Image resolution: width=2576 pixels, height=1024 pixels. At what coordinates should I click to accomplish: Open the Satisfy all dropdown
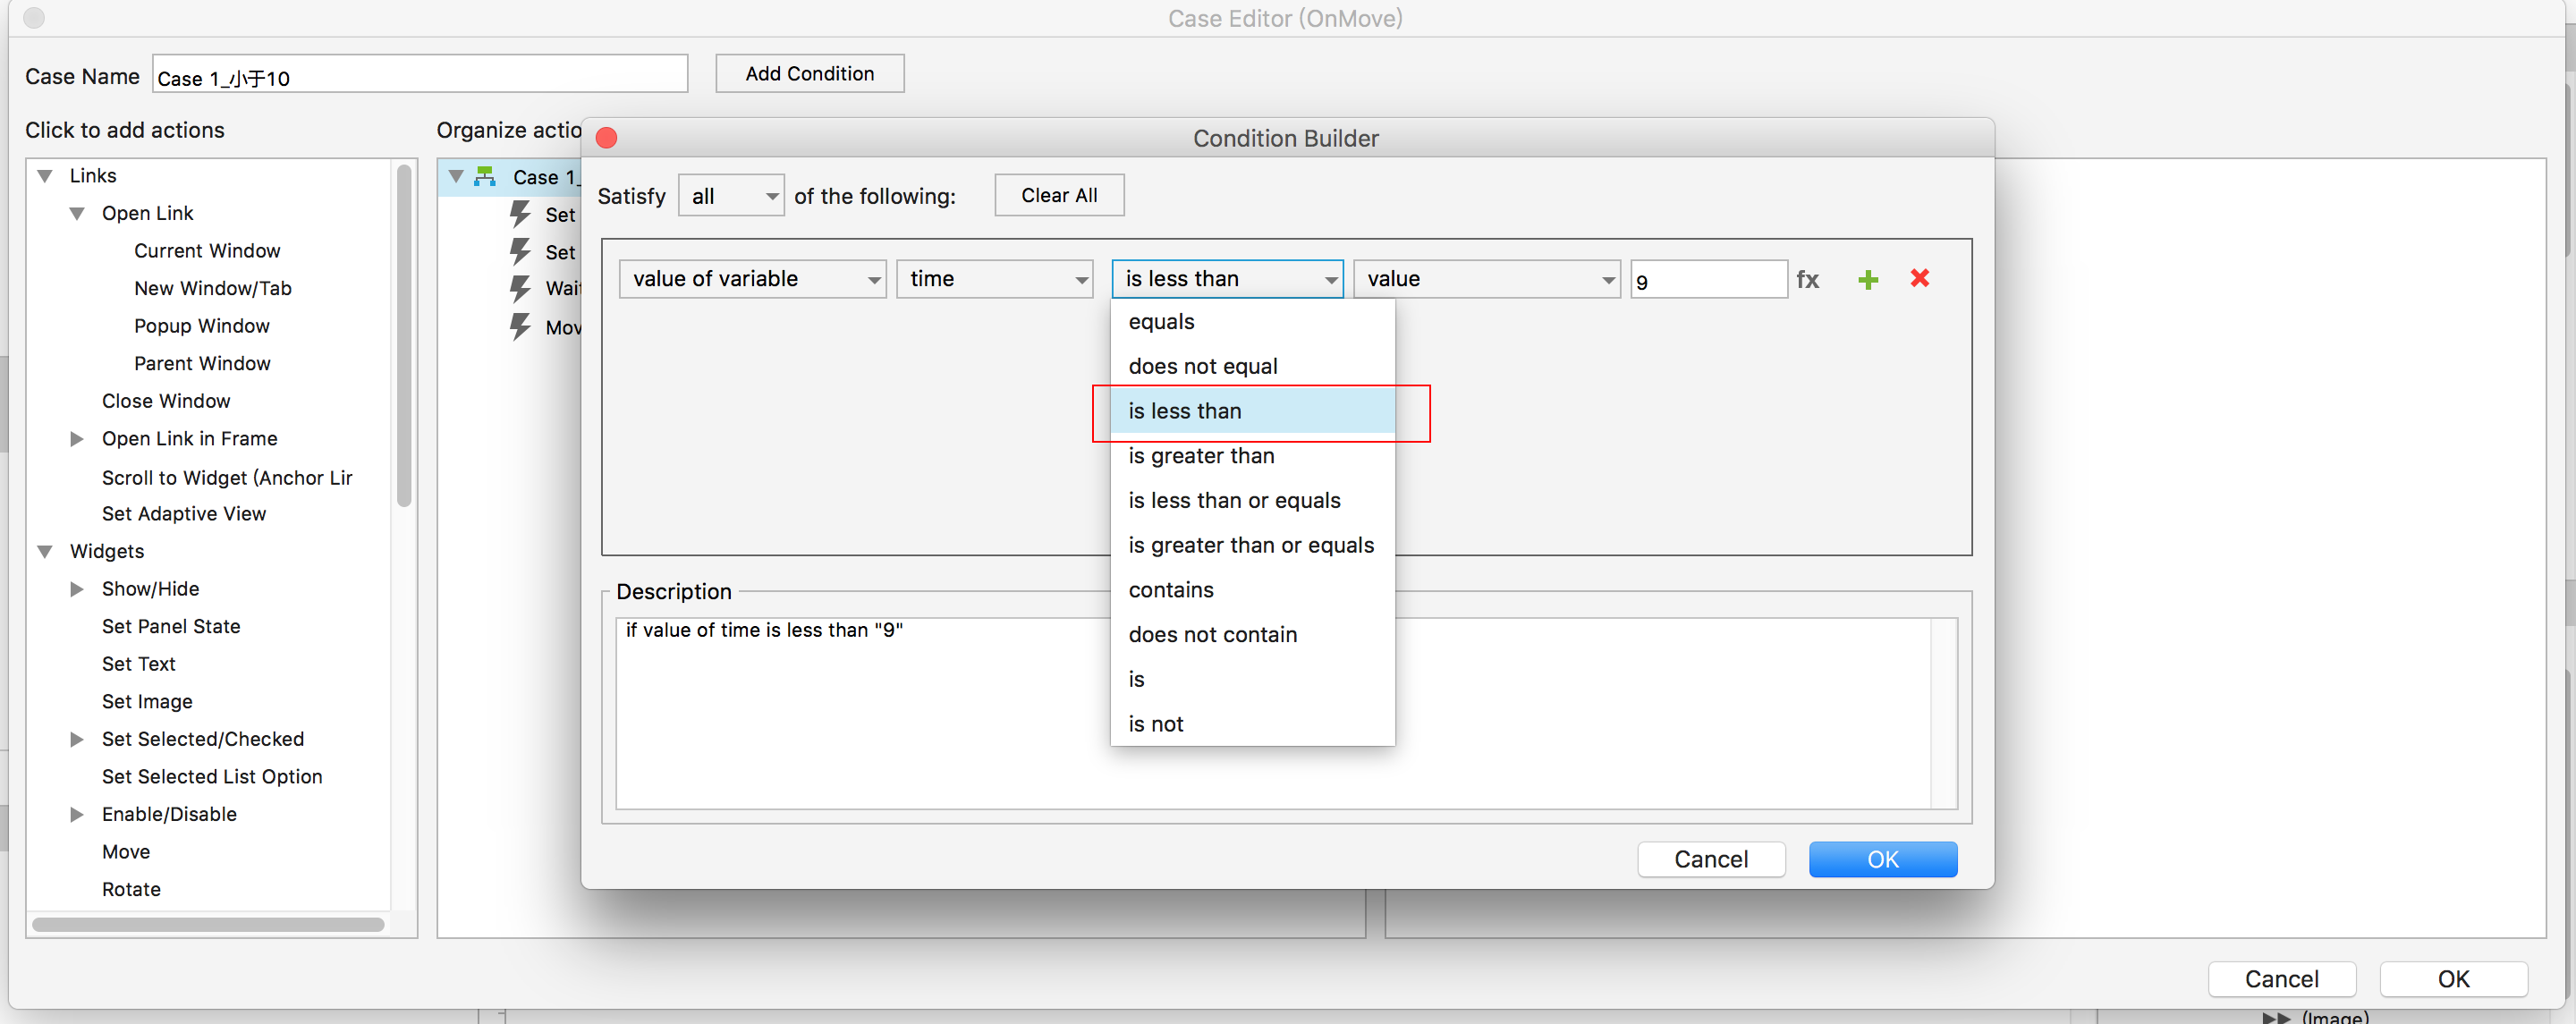click(x=731, y=196)
